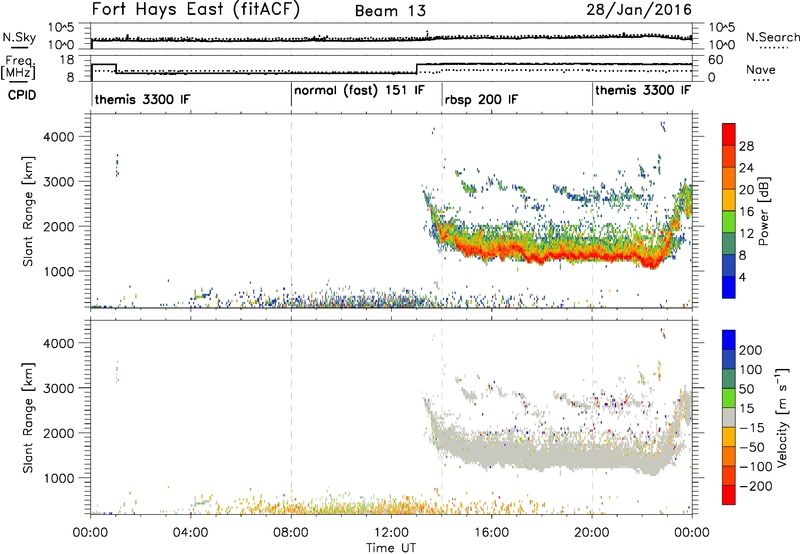Click the first 'themis 3300 IF' CPID label
Viewport: 800px width, 554px height.
click(142, 99)
